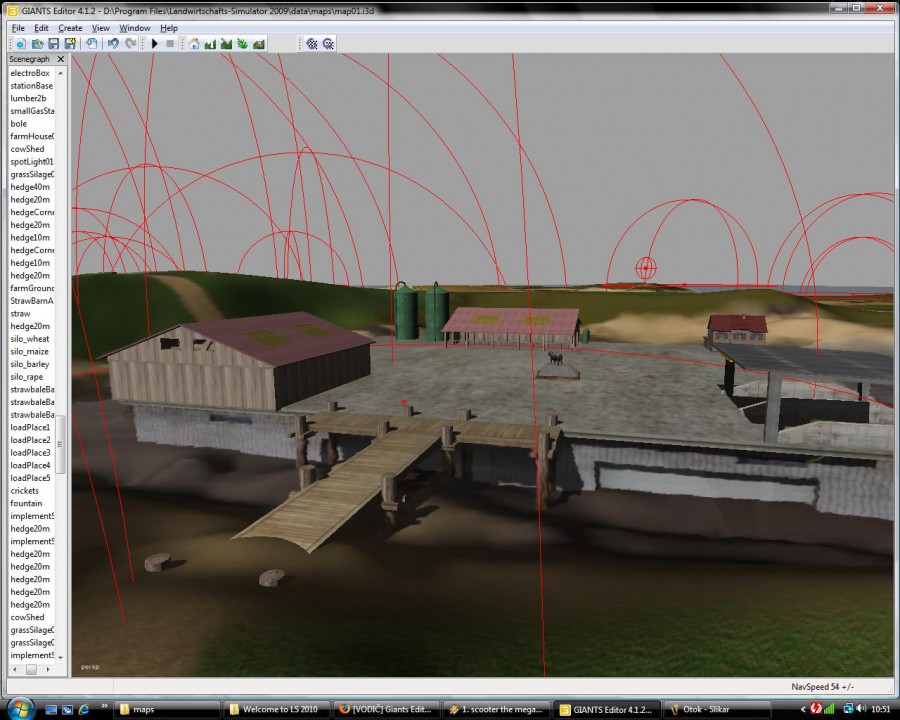
Task: Click the Undo arrow icon
Action: click(x=113, y=44)
